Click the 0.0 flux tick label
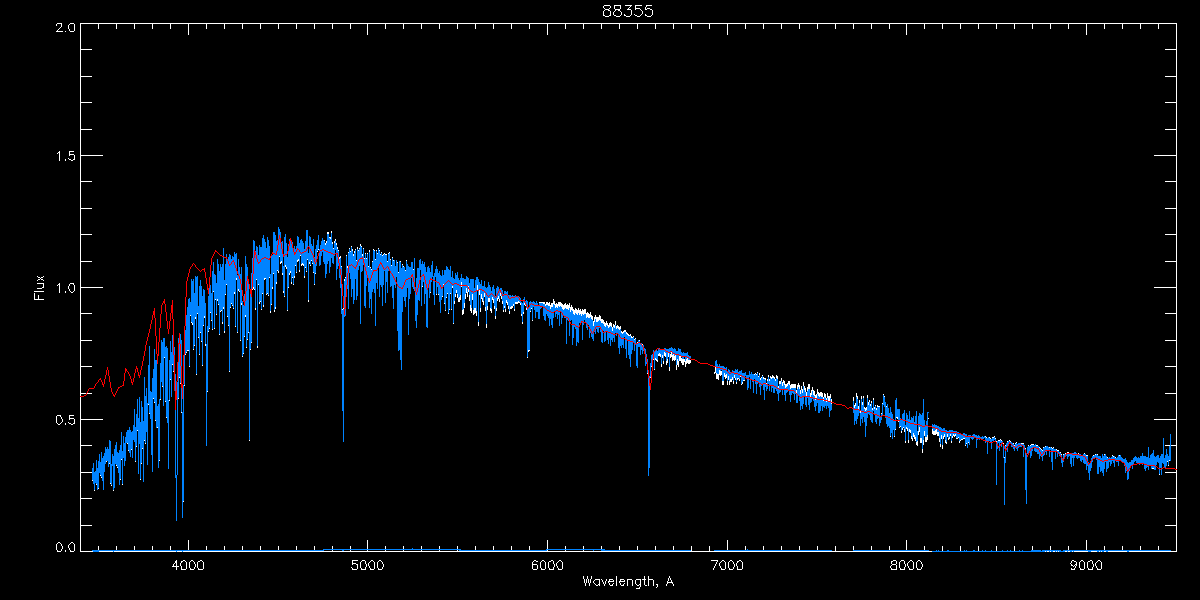 tap(66, 548)
